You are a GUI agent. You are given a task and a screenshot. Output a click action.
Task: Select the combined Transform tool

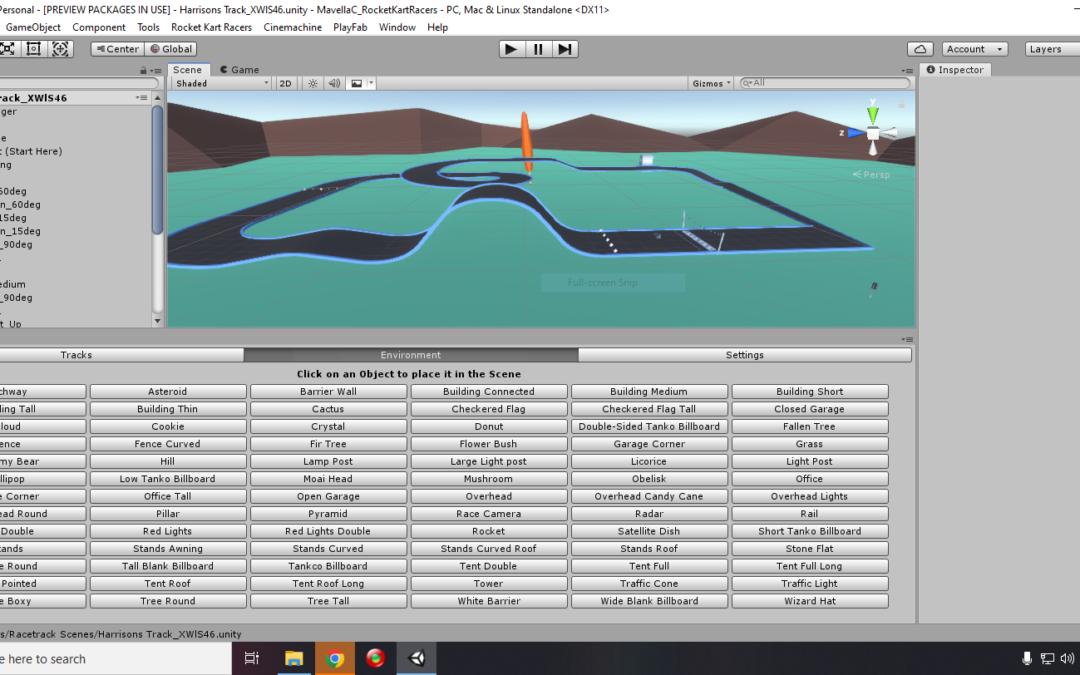pos(60,49)
